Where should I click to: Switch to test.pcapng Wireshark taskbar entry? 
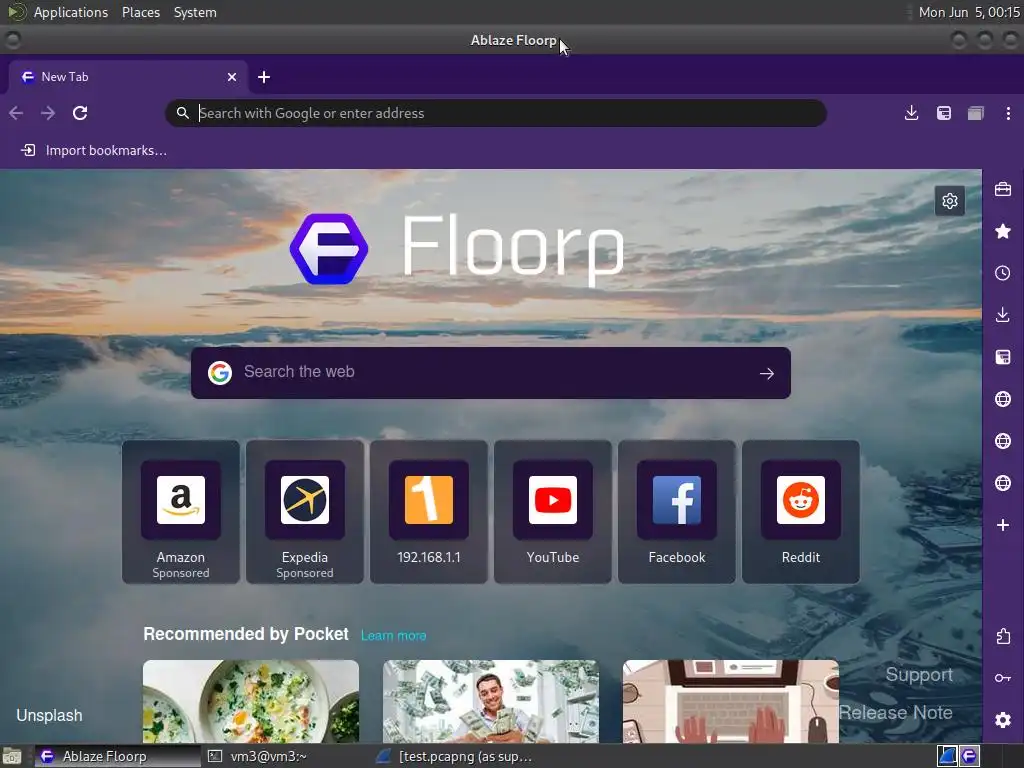(x=455, y=756)
